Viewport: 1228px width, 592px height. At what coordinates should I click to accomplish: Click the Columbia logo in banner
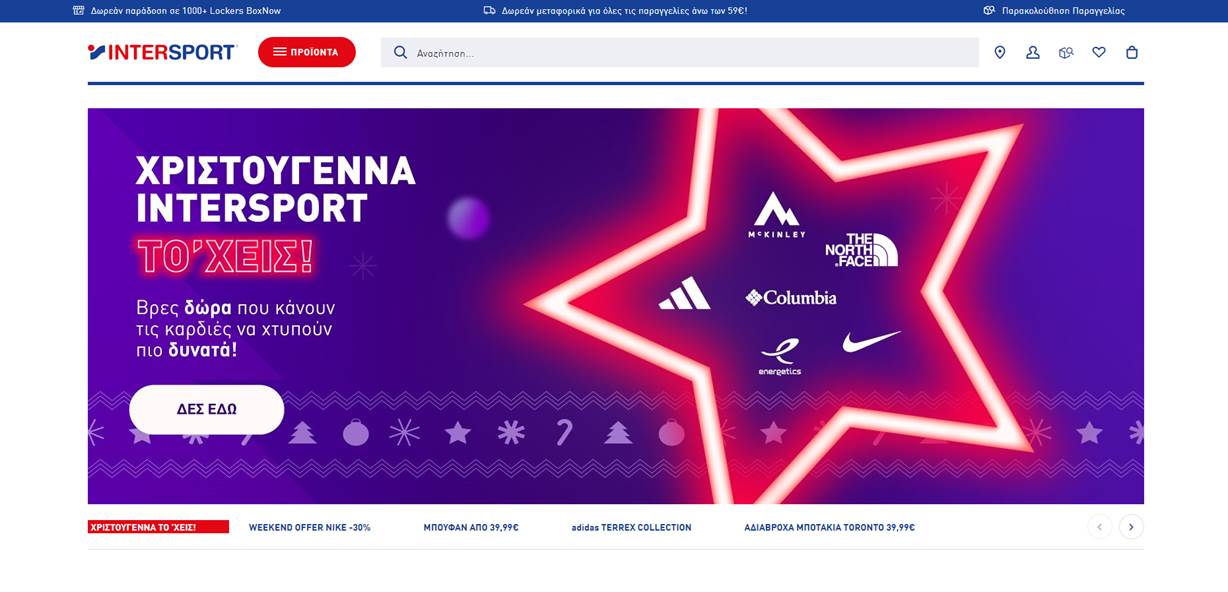791,297
